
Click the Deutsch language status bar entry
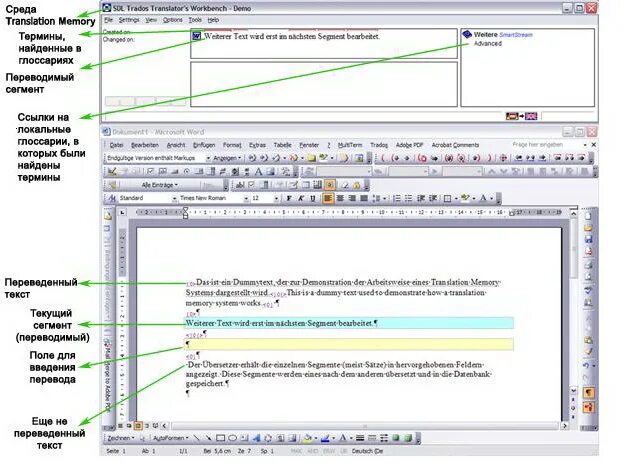(x=367, y=451)
